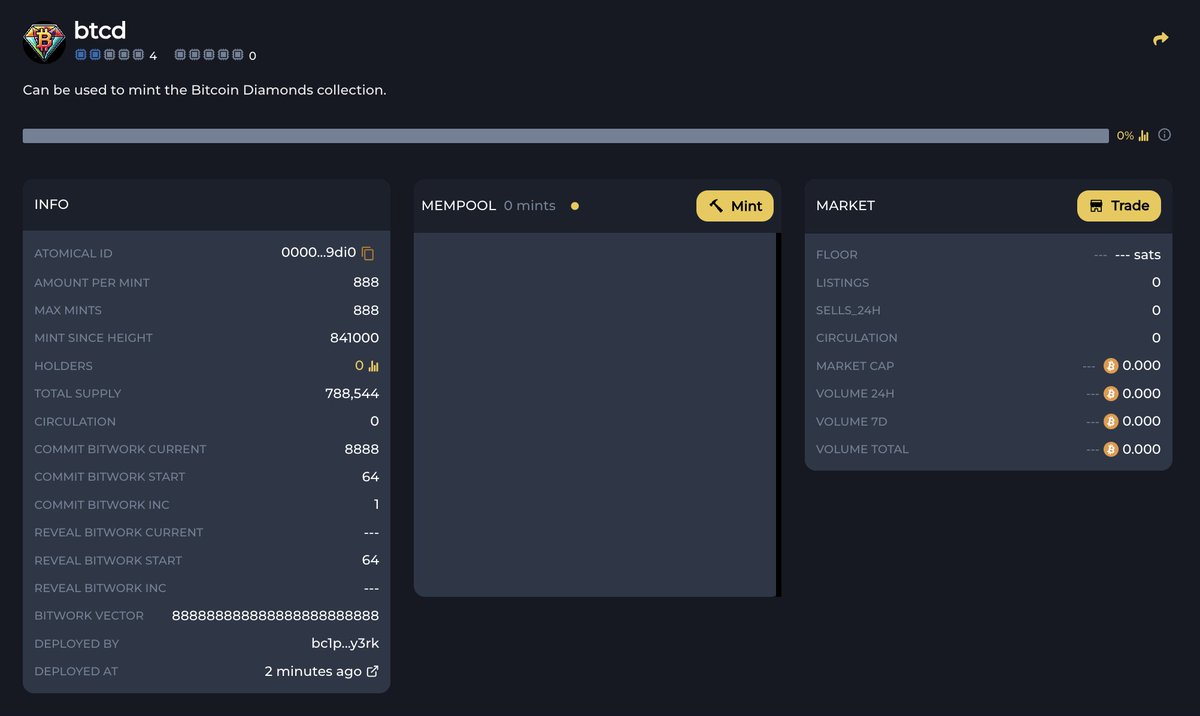This screenshot has width=1200, height=716.
Task: Open the chart icon next to 0%
Action: point(1142,134)
